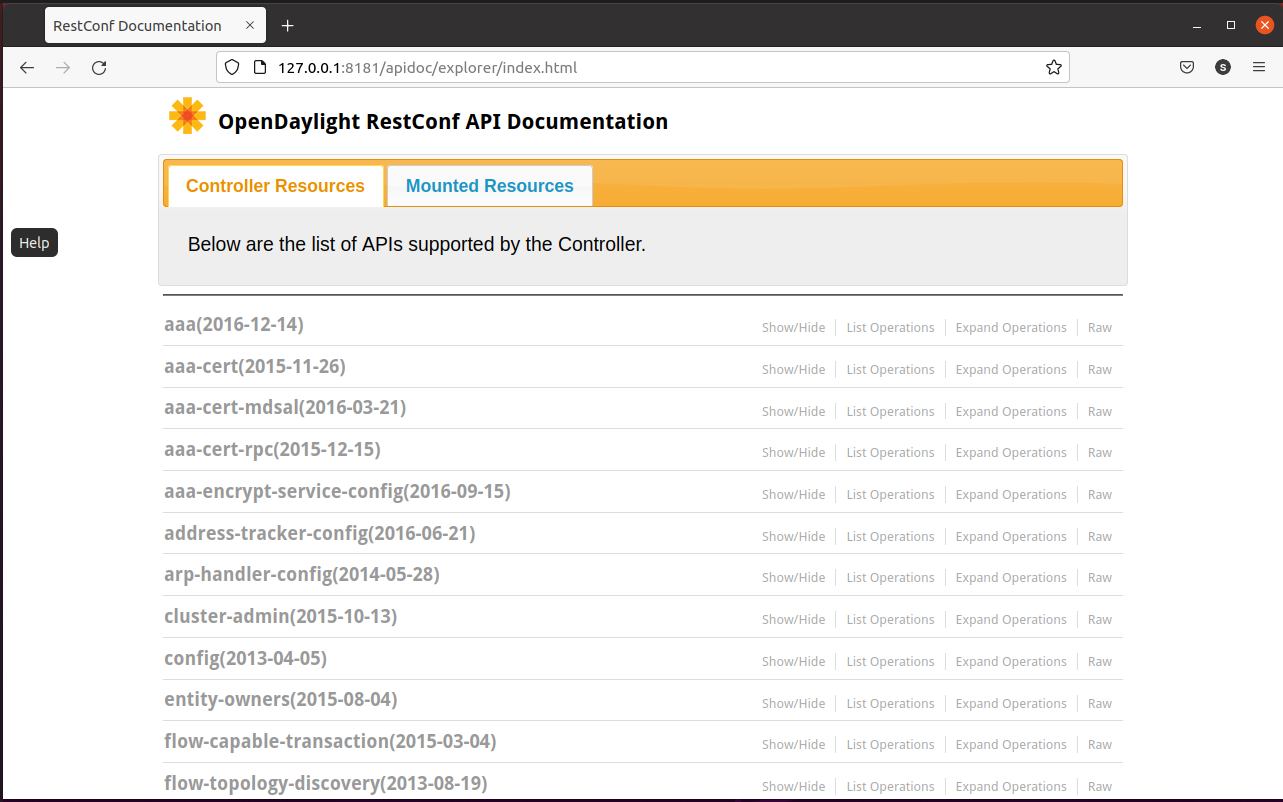List Operations for entity-owners
This screenshot has height=802, width=1283.
coord(890,704)
